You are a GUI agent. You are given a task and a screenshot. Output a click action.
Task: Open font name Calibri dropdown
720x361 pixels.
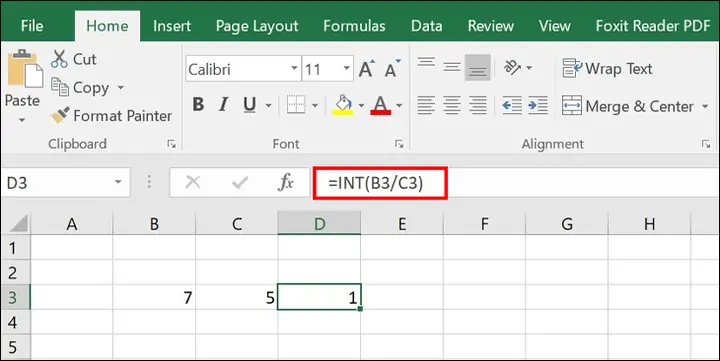294,68
